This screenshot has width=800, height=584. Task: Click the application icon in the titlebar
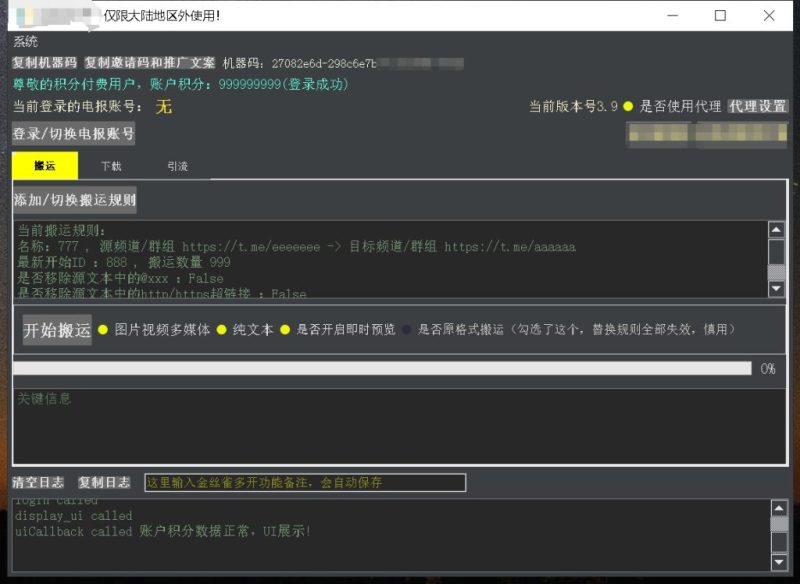(15, 13)
